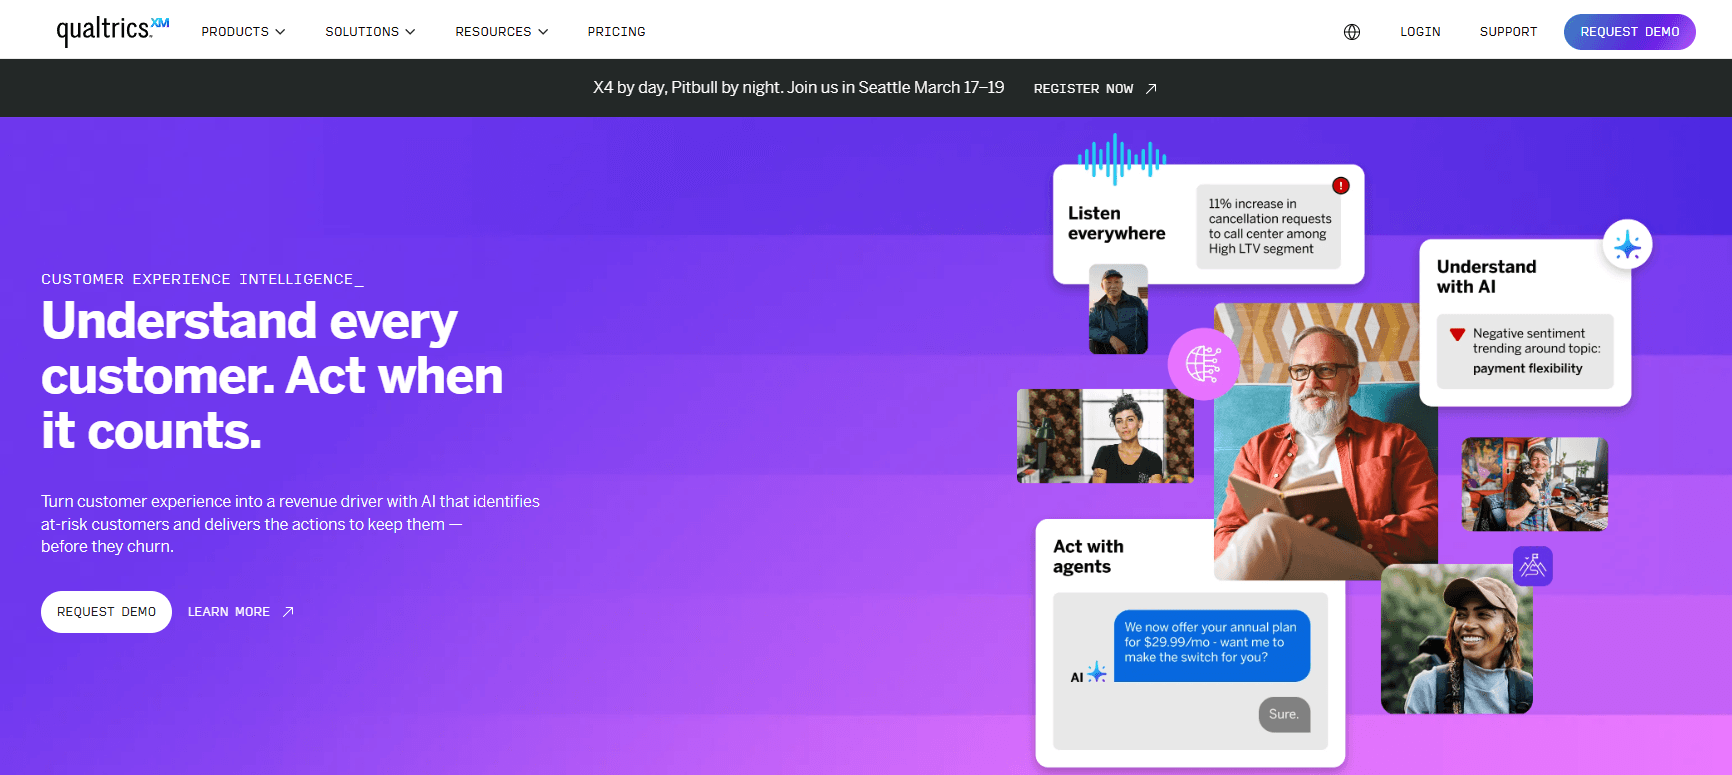Click the pink globe network icon

coord(1204,364)
